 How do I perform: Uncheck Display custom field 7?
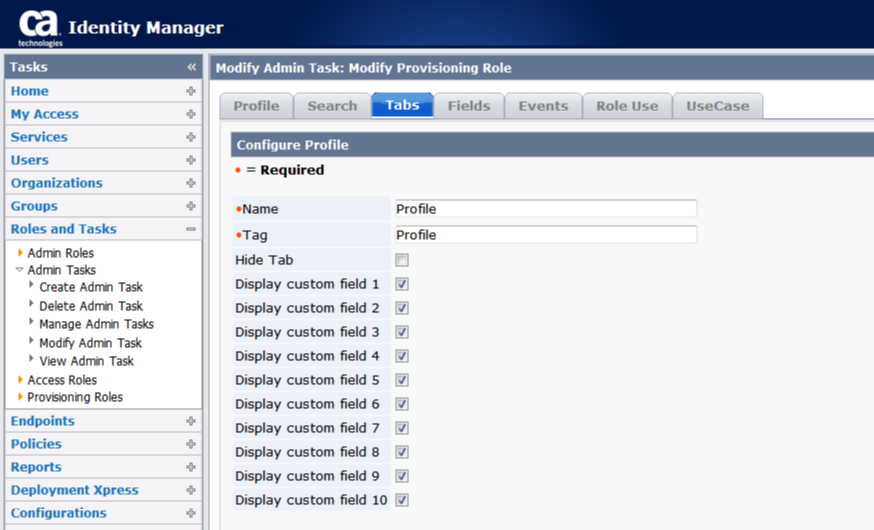click(402, 427)
